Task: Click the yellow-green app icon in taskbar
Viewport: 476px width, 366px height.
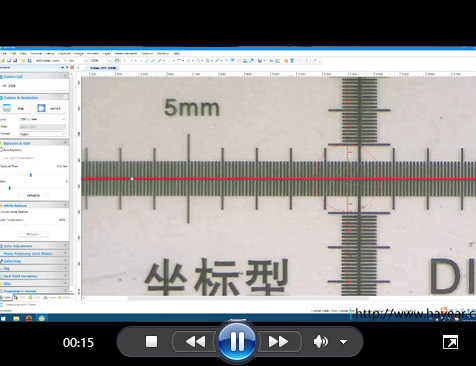Action: point(42,318)
